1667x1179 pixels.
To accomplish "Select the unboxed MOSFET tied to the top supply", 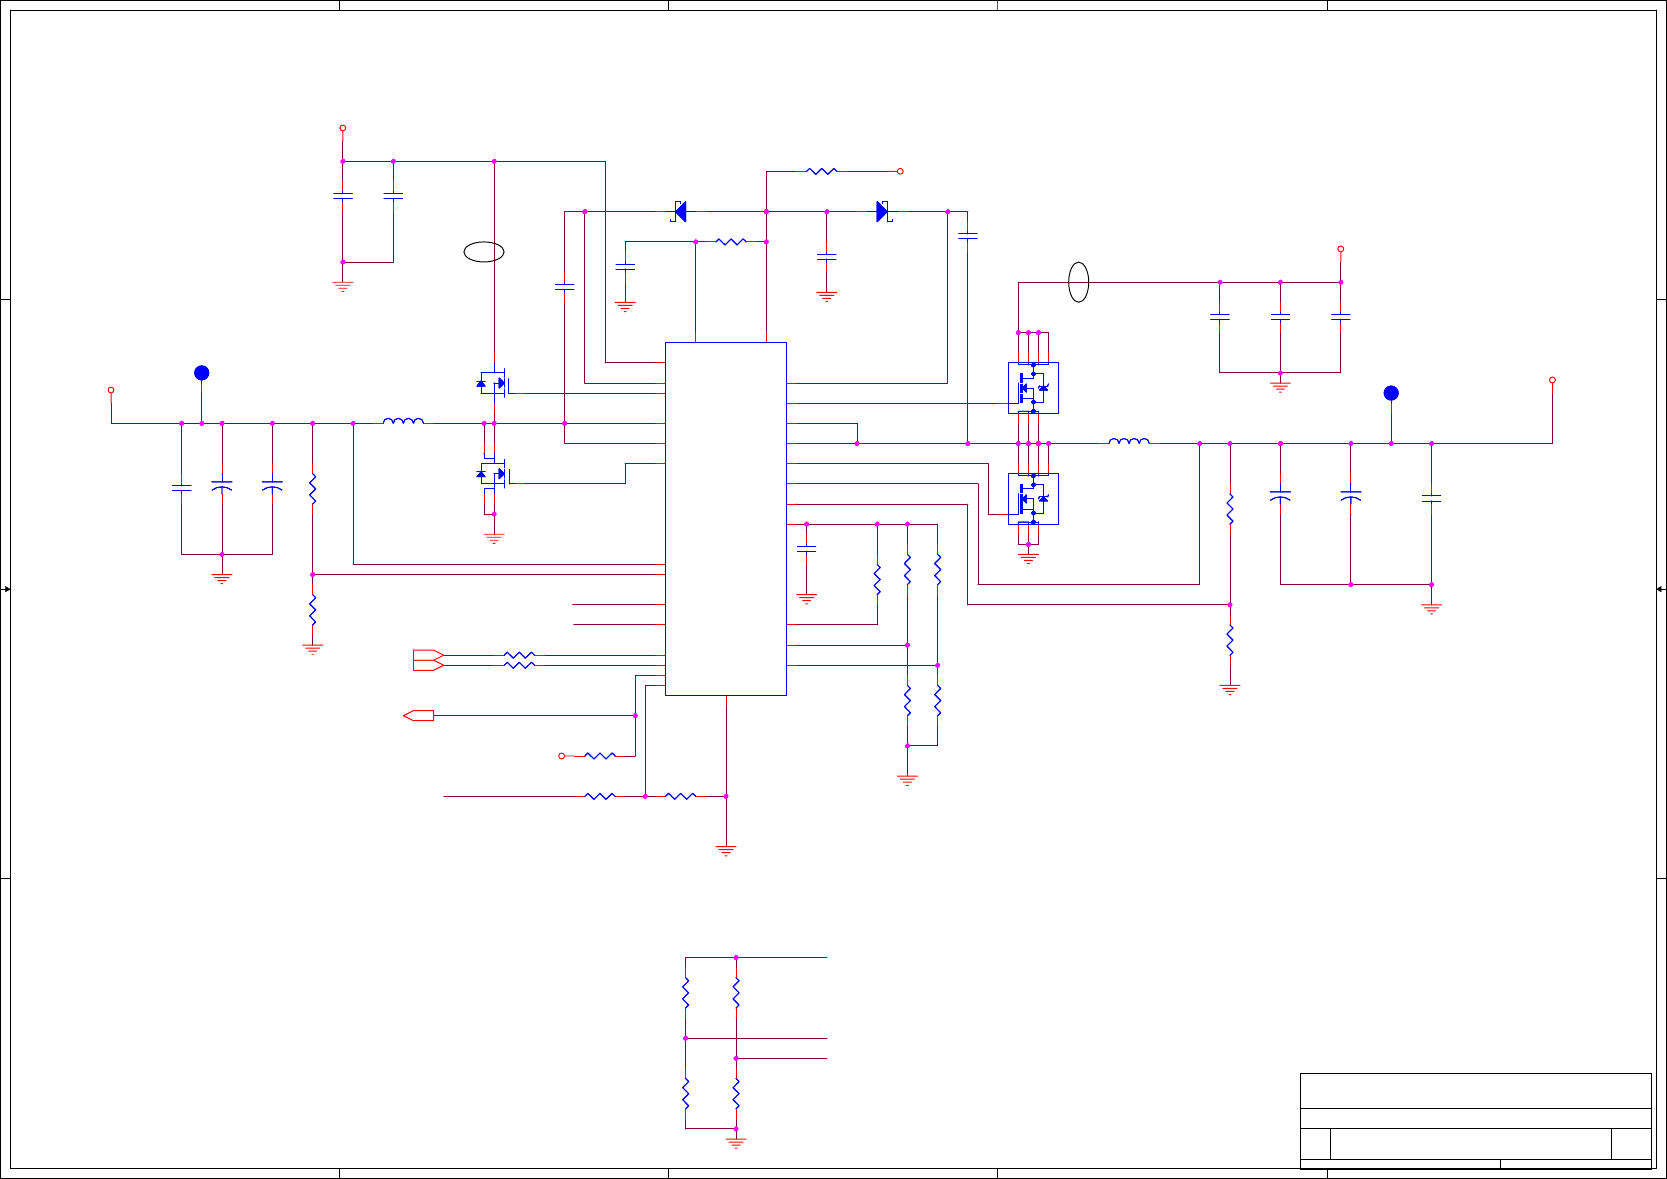I will [493, 383].
